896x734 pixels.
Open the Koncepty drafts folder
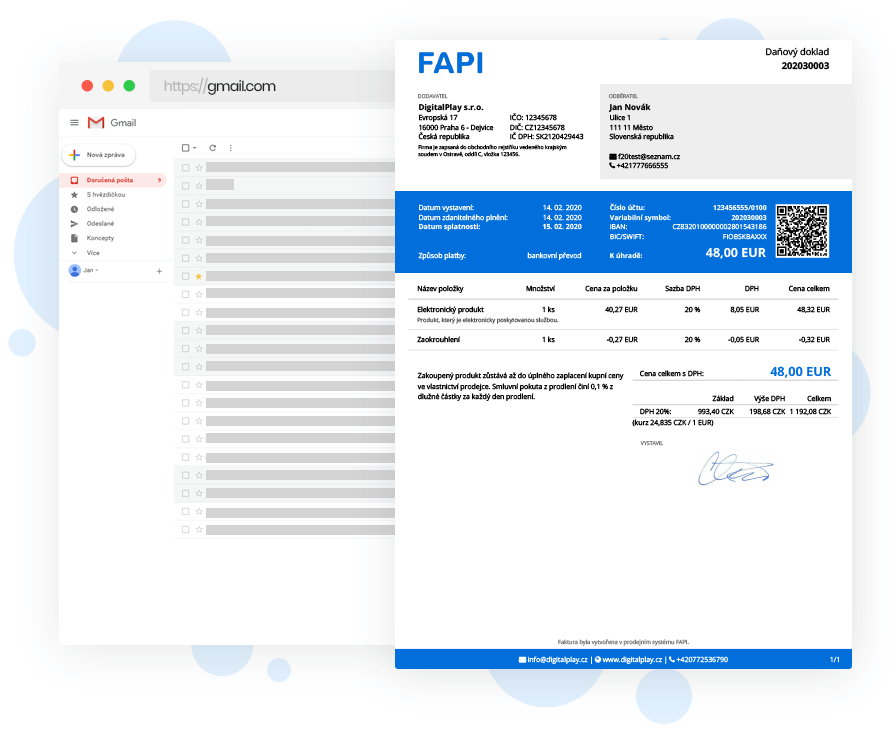point(101,238)
